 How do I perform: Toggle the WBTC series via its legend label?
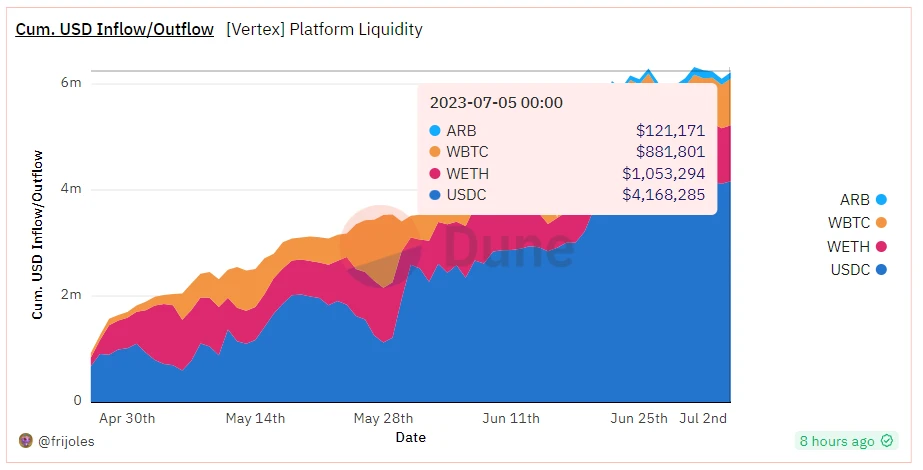tap(849, 223)
